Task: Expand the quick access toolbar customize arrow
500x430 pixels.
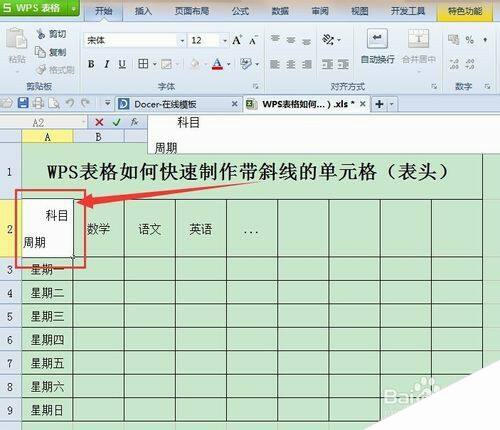Action: click(x=108, y=103)
